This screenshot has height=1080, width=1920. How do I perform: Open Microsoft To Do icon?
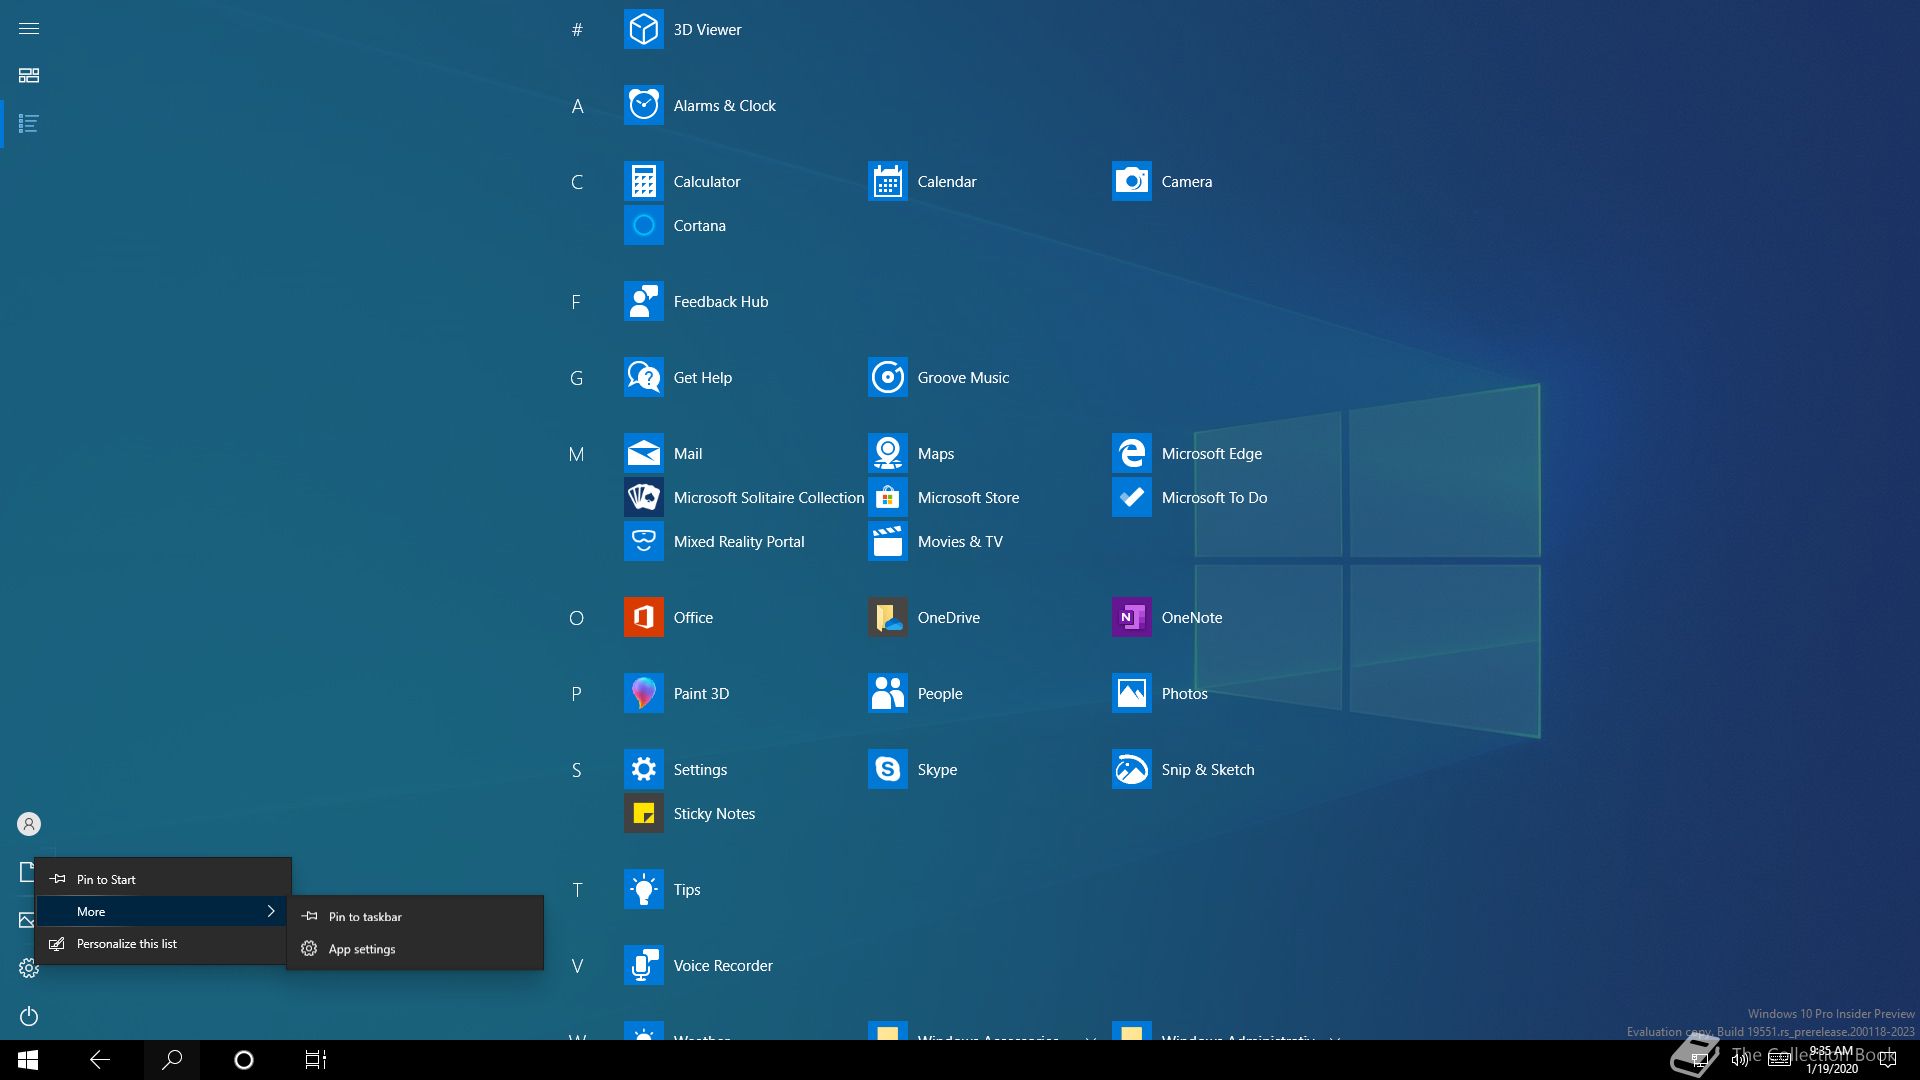pos(1131,497)
